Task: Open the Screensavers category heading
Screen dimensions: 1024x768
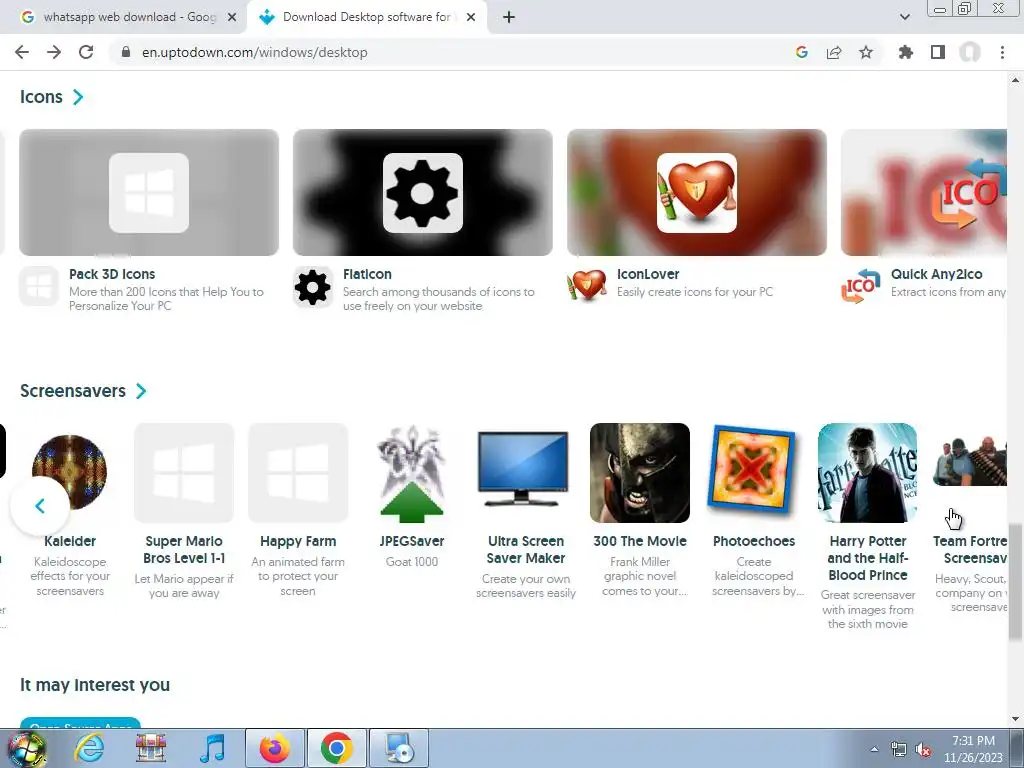Action: coord(72,391)
